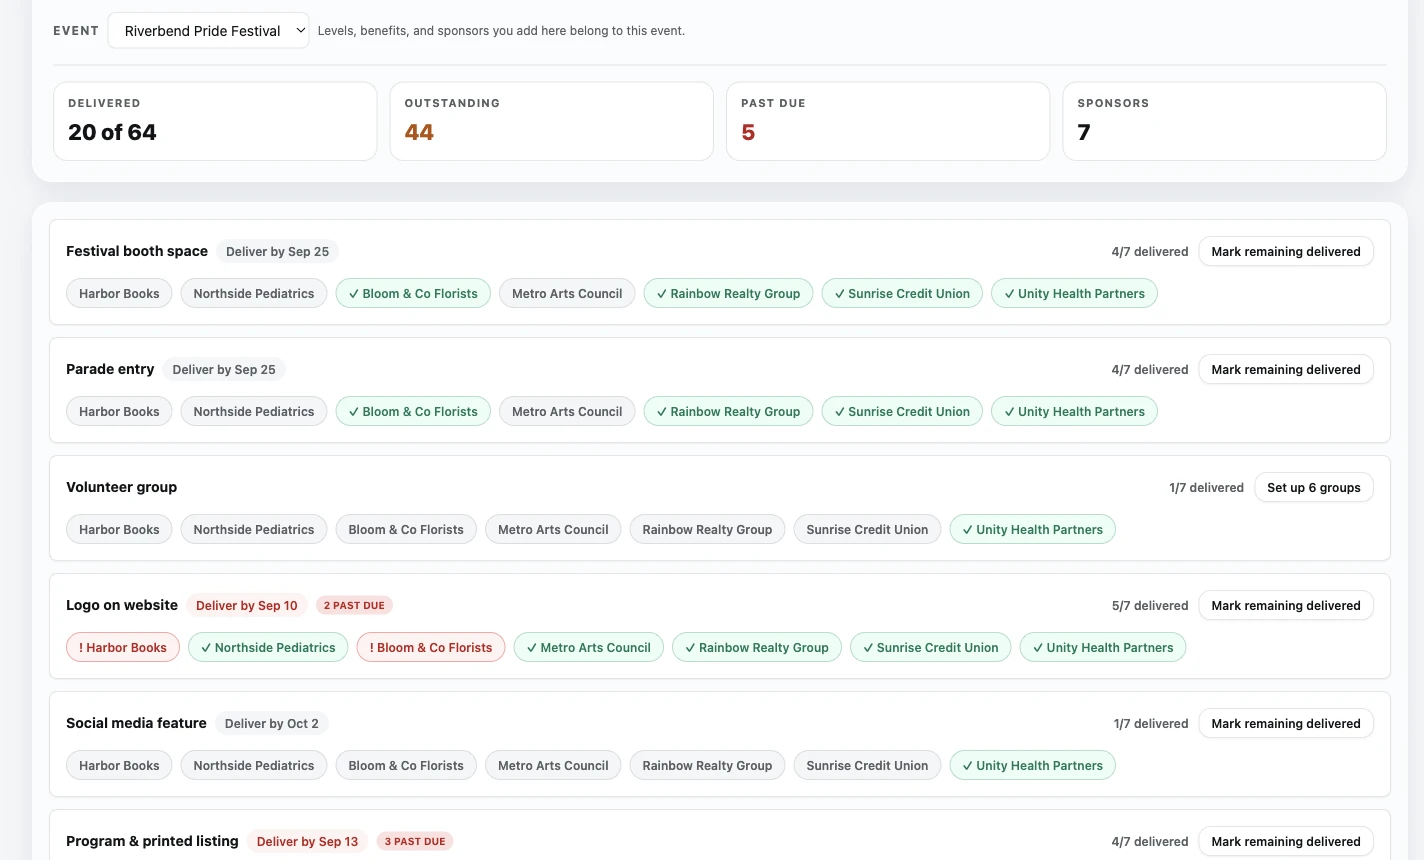Toggle Harbor Books in Volunteer group row
Screen dimensions: 1424x860
click(x=119, y=530)
